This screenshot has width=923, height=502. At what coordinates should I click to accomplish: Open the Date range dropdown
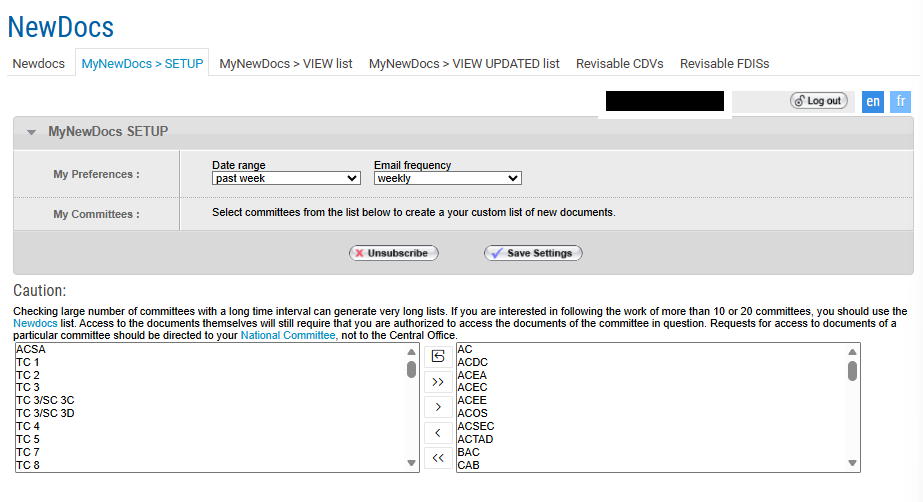(x=286, y=178)
